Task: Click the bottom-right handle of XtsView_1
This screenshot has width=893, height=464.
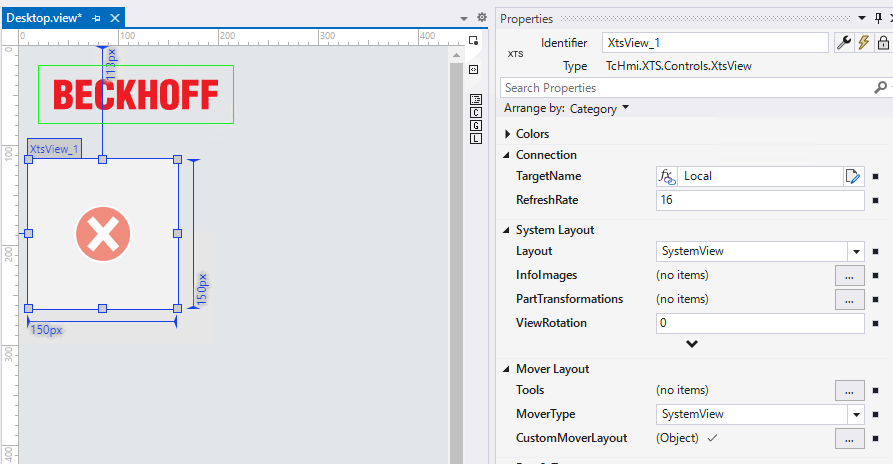Action: pos(178,309)
